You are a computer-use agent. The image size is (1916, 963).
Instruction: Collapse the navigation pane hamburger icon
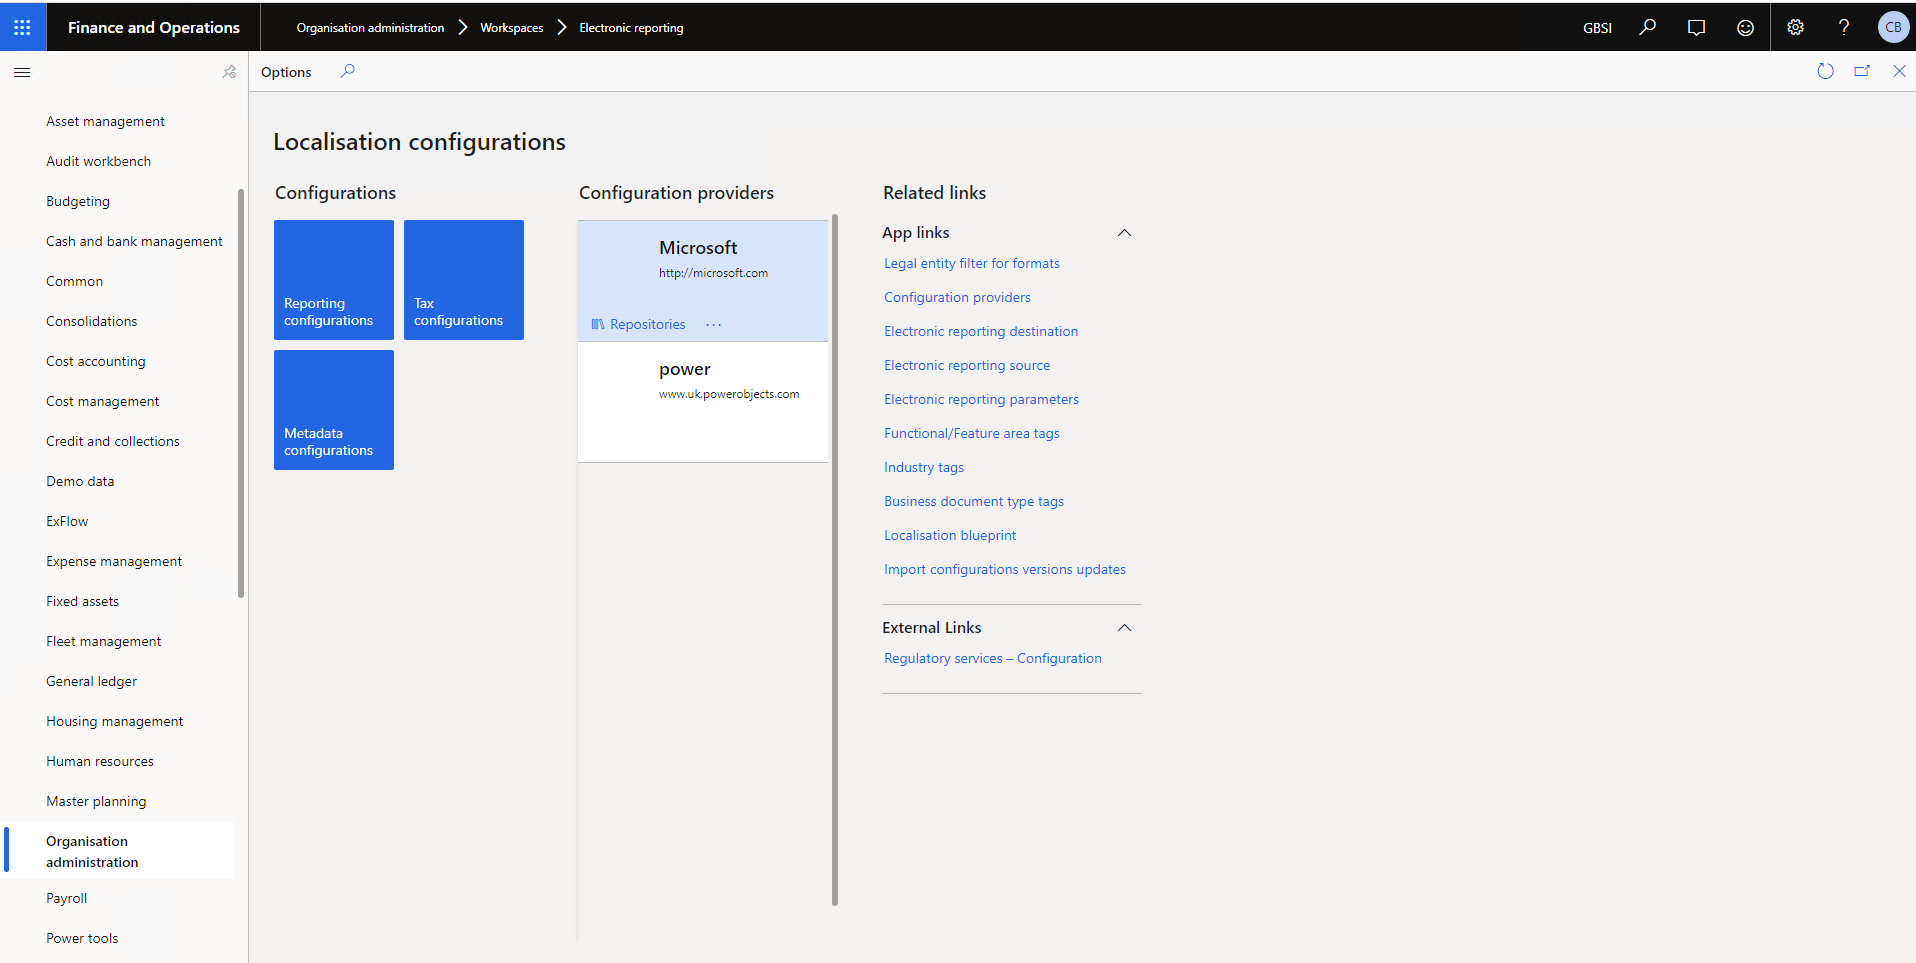(x=22, y=72)
